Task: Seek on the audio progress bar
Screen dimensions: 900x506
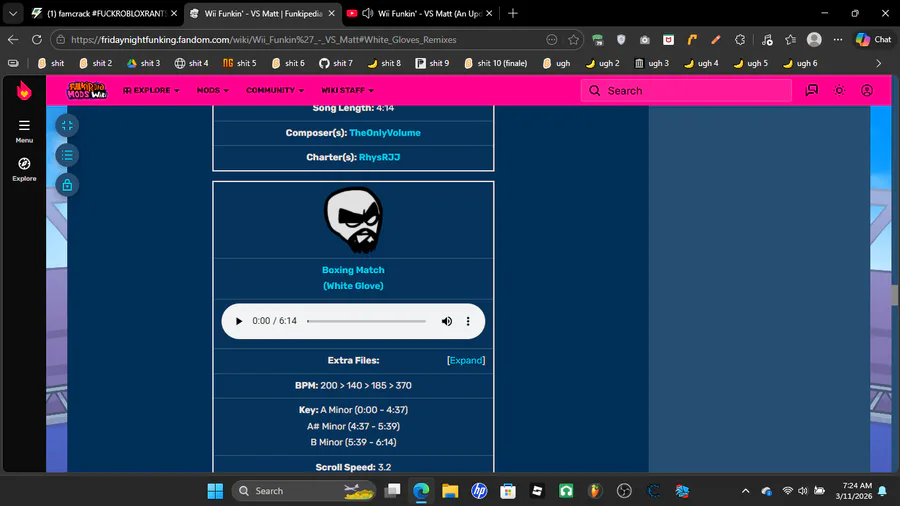Action: pyautogui.click(x=366, y=321)
